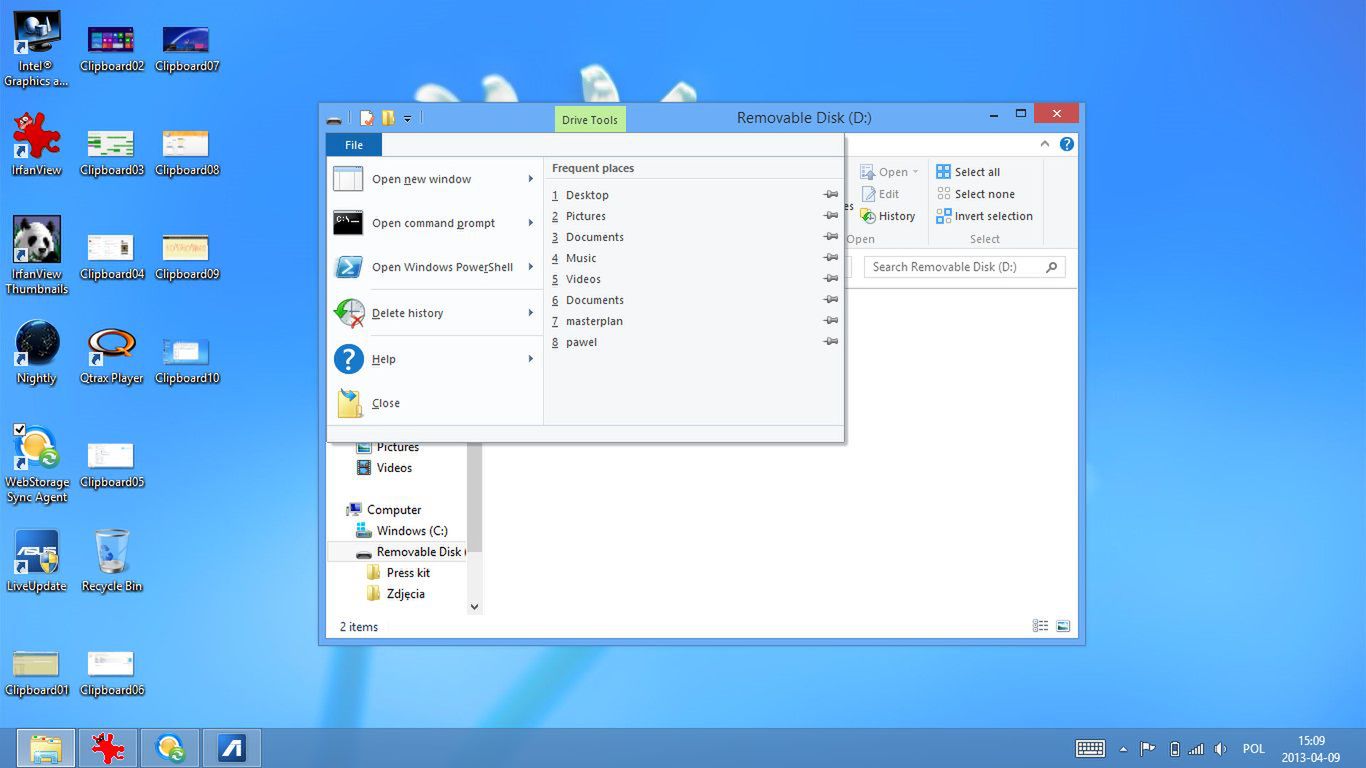Toggle pin for Music in Frequent places
Screen dimensions: 1366x768
click(830, 258)
